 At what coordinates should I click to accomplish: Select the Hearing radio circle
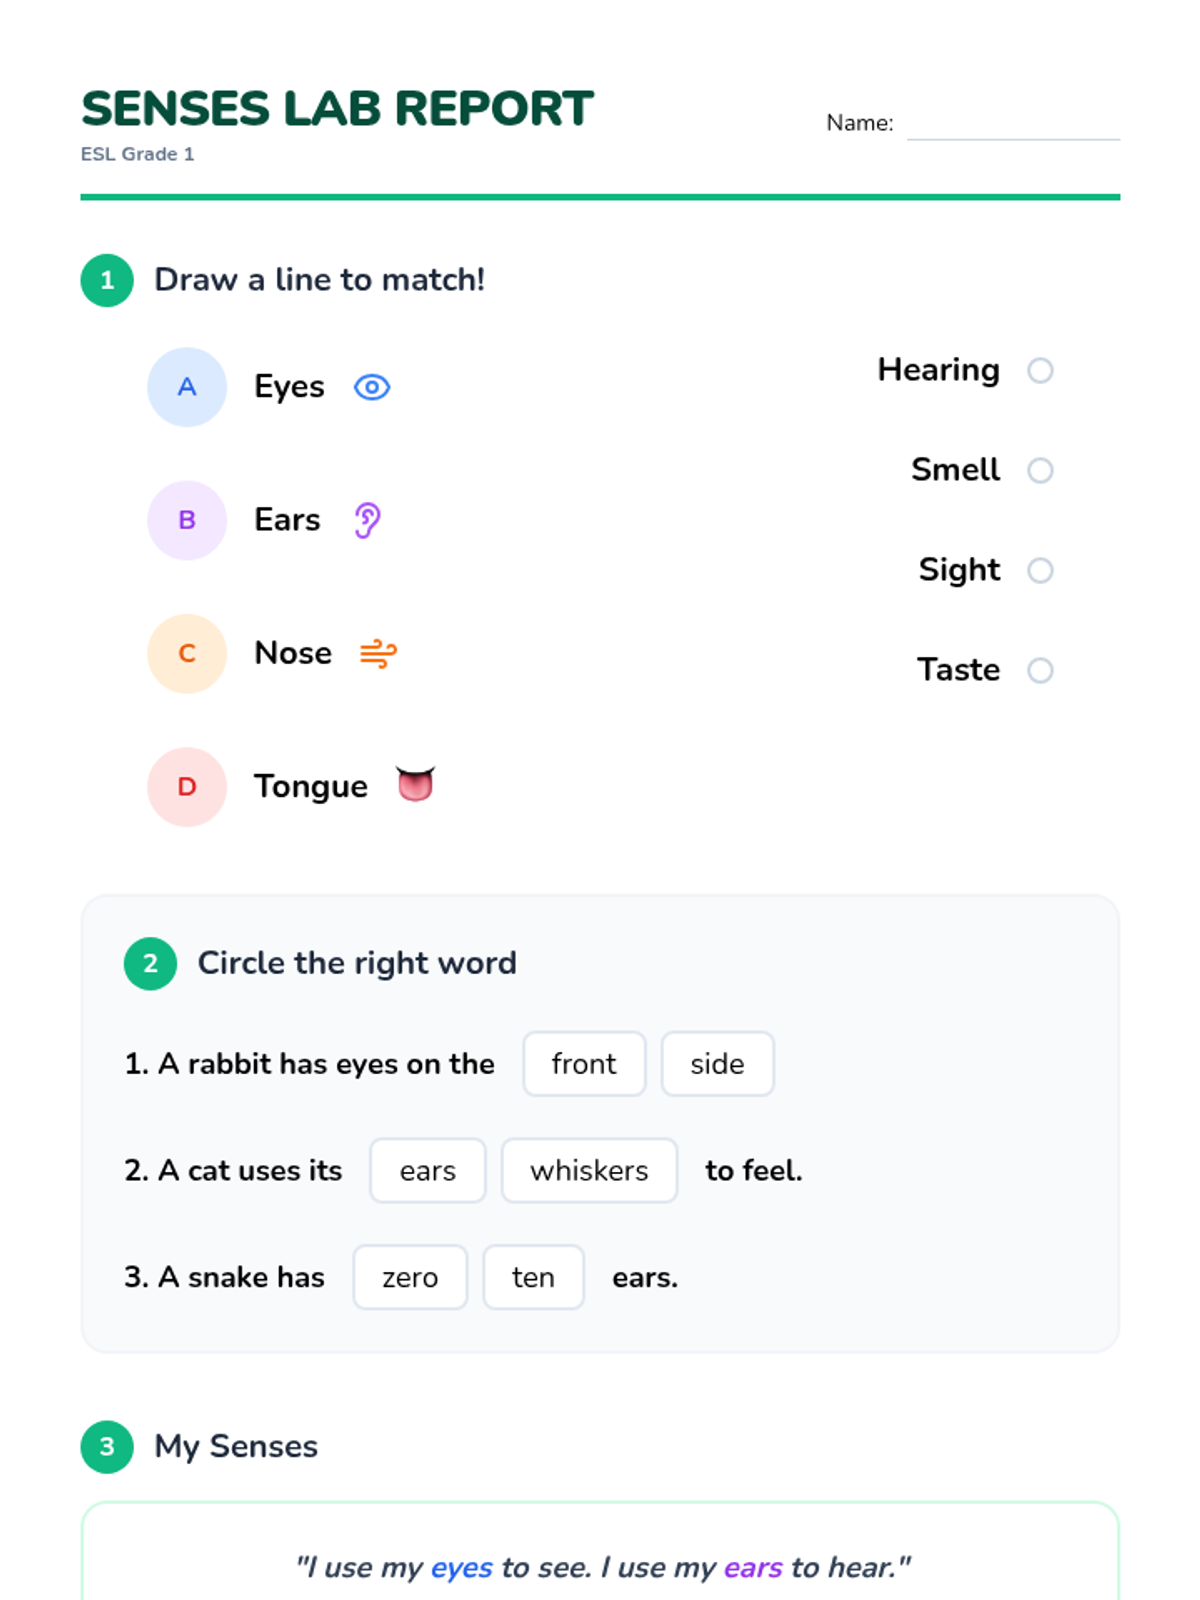(x=1040, y=371)
